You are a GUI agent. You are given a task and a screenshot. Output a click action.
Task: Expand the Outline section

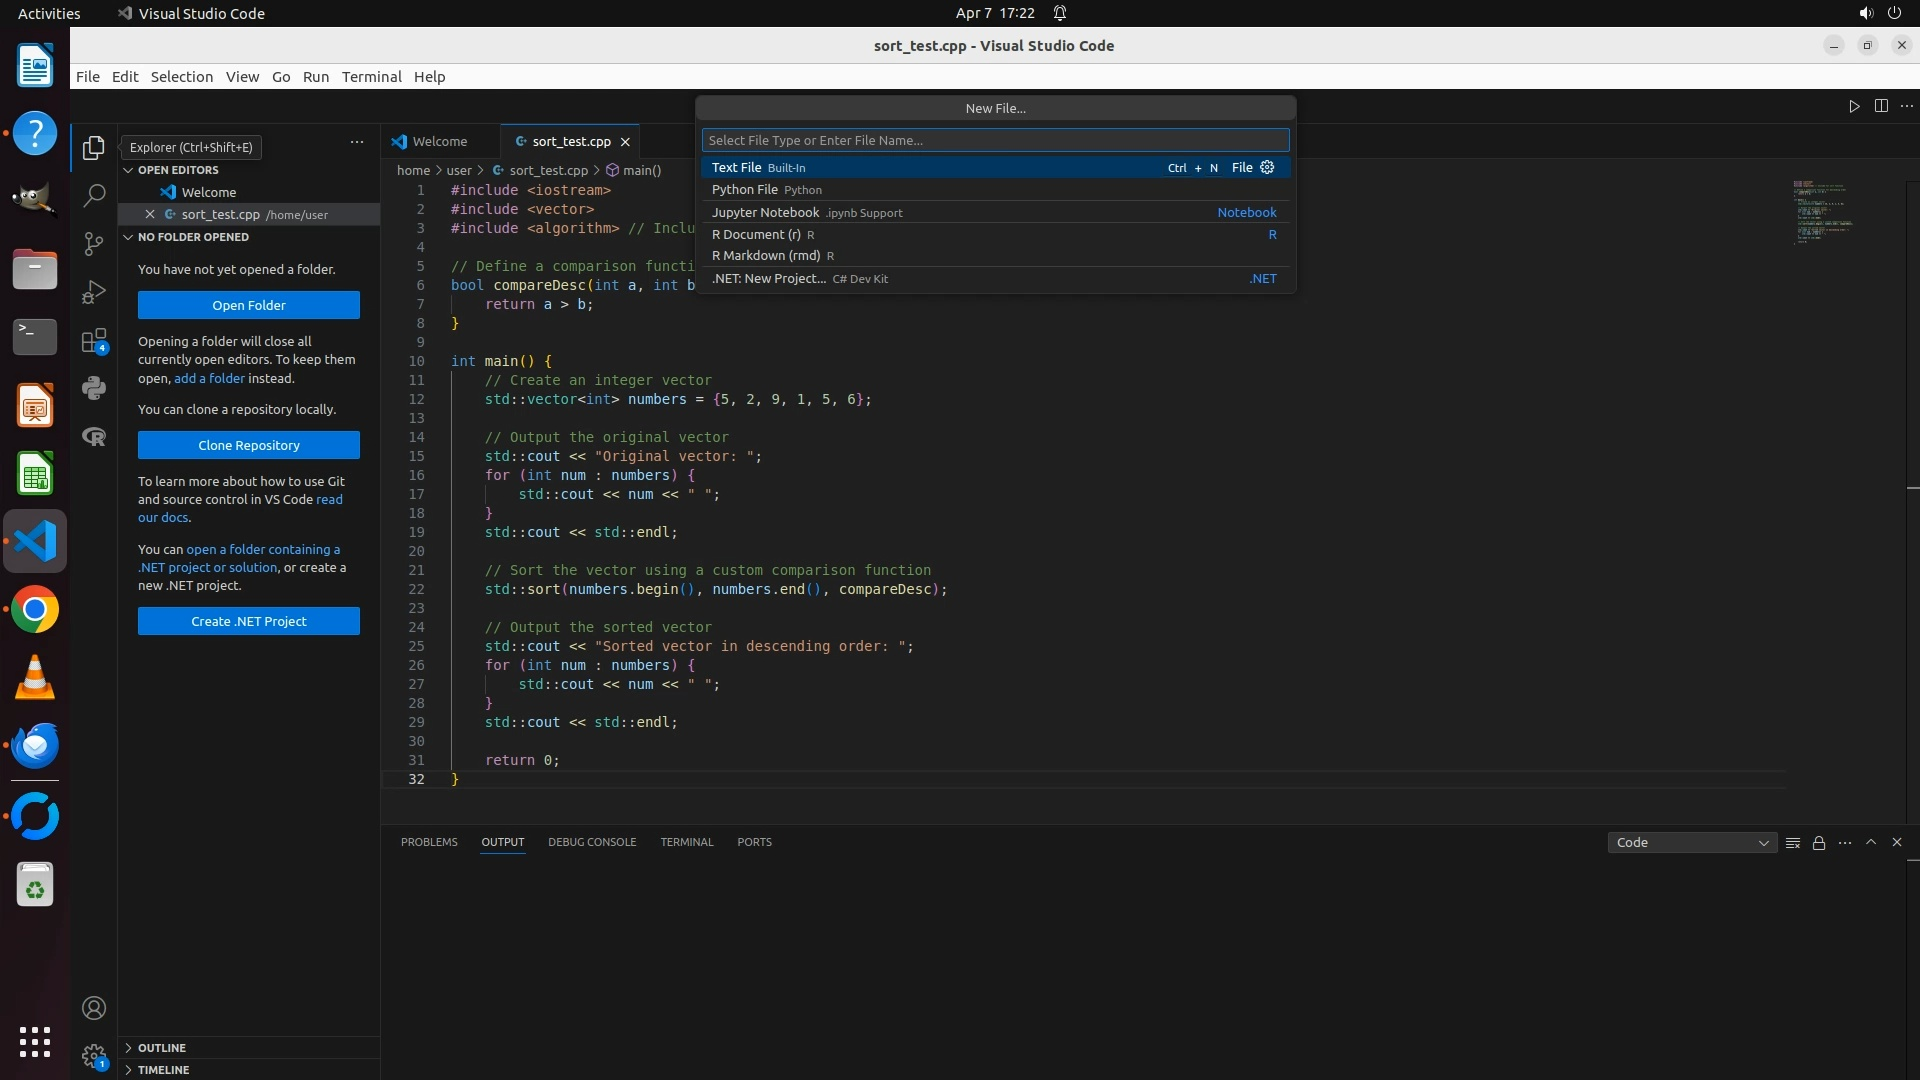coord(162,1048)
